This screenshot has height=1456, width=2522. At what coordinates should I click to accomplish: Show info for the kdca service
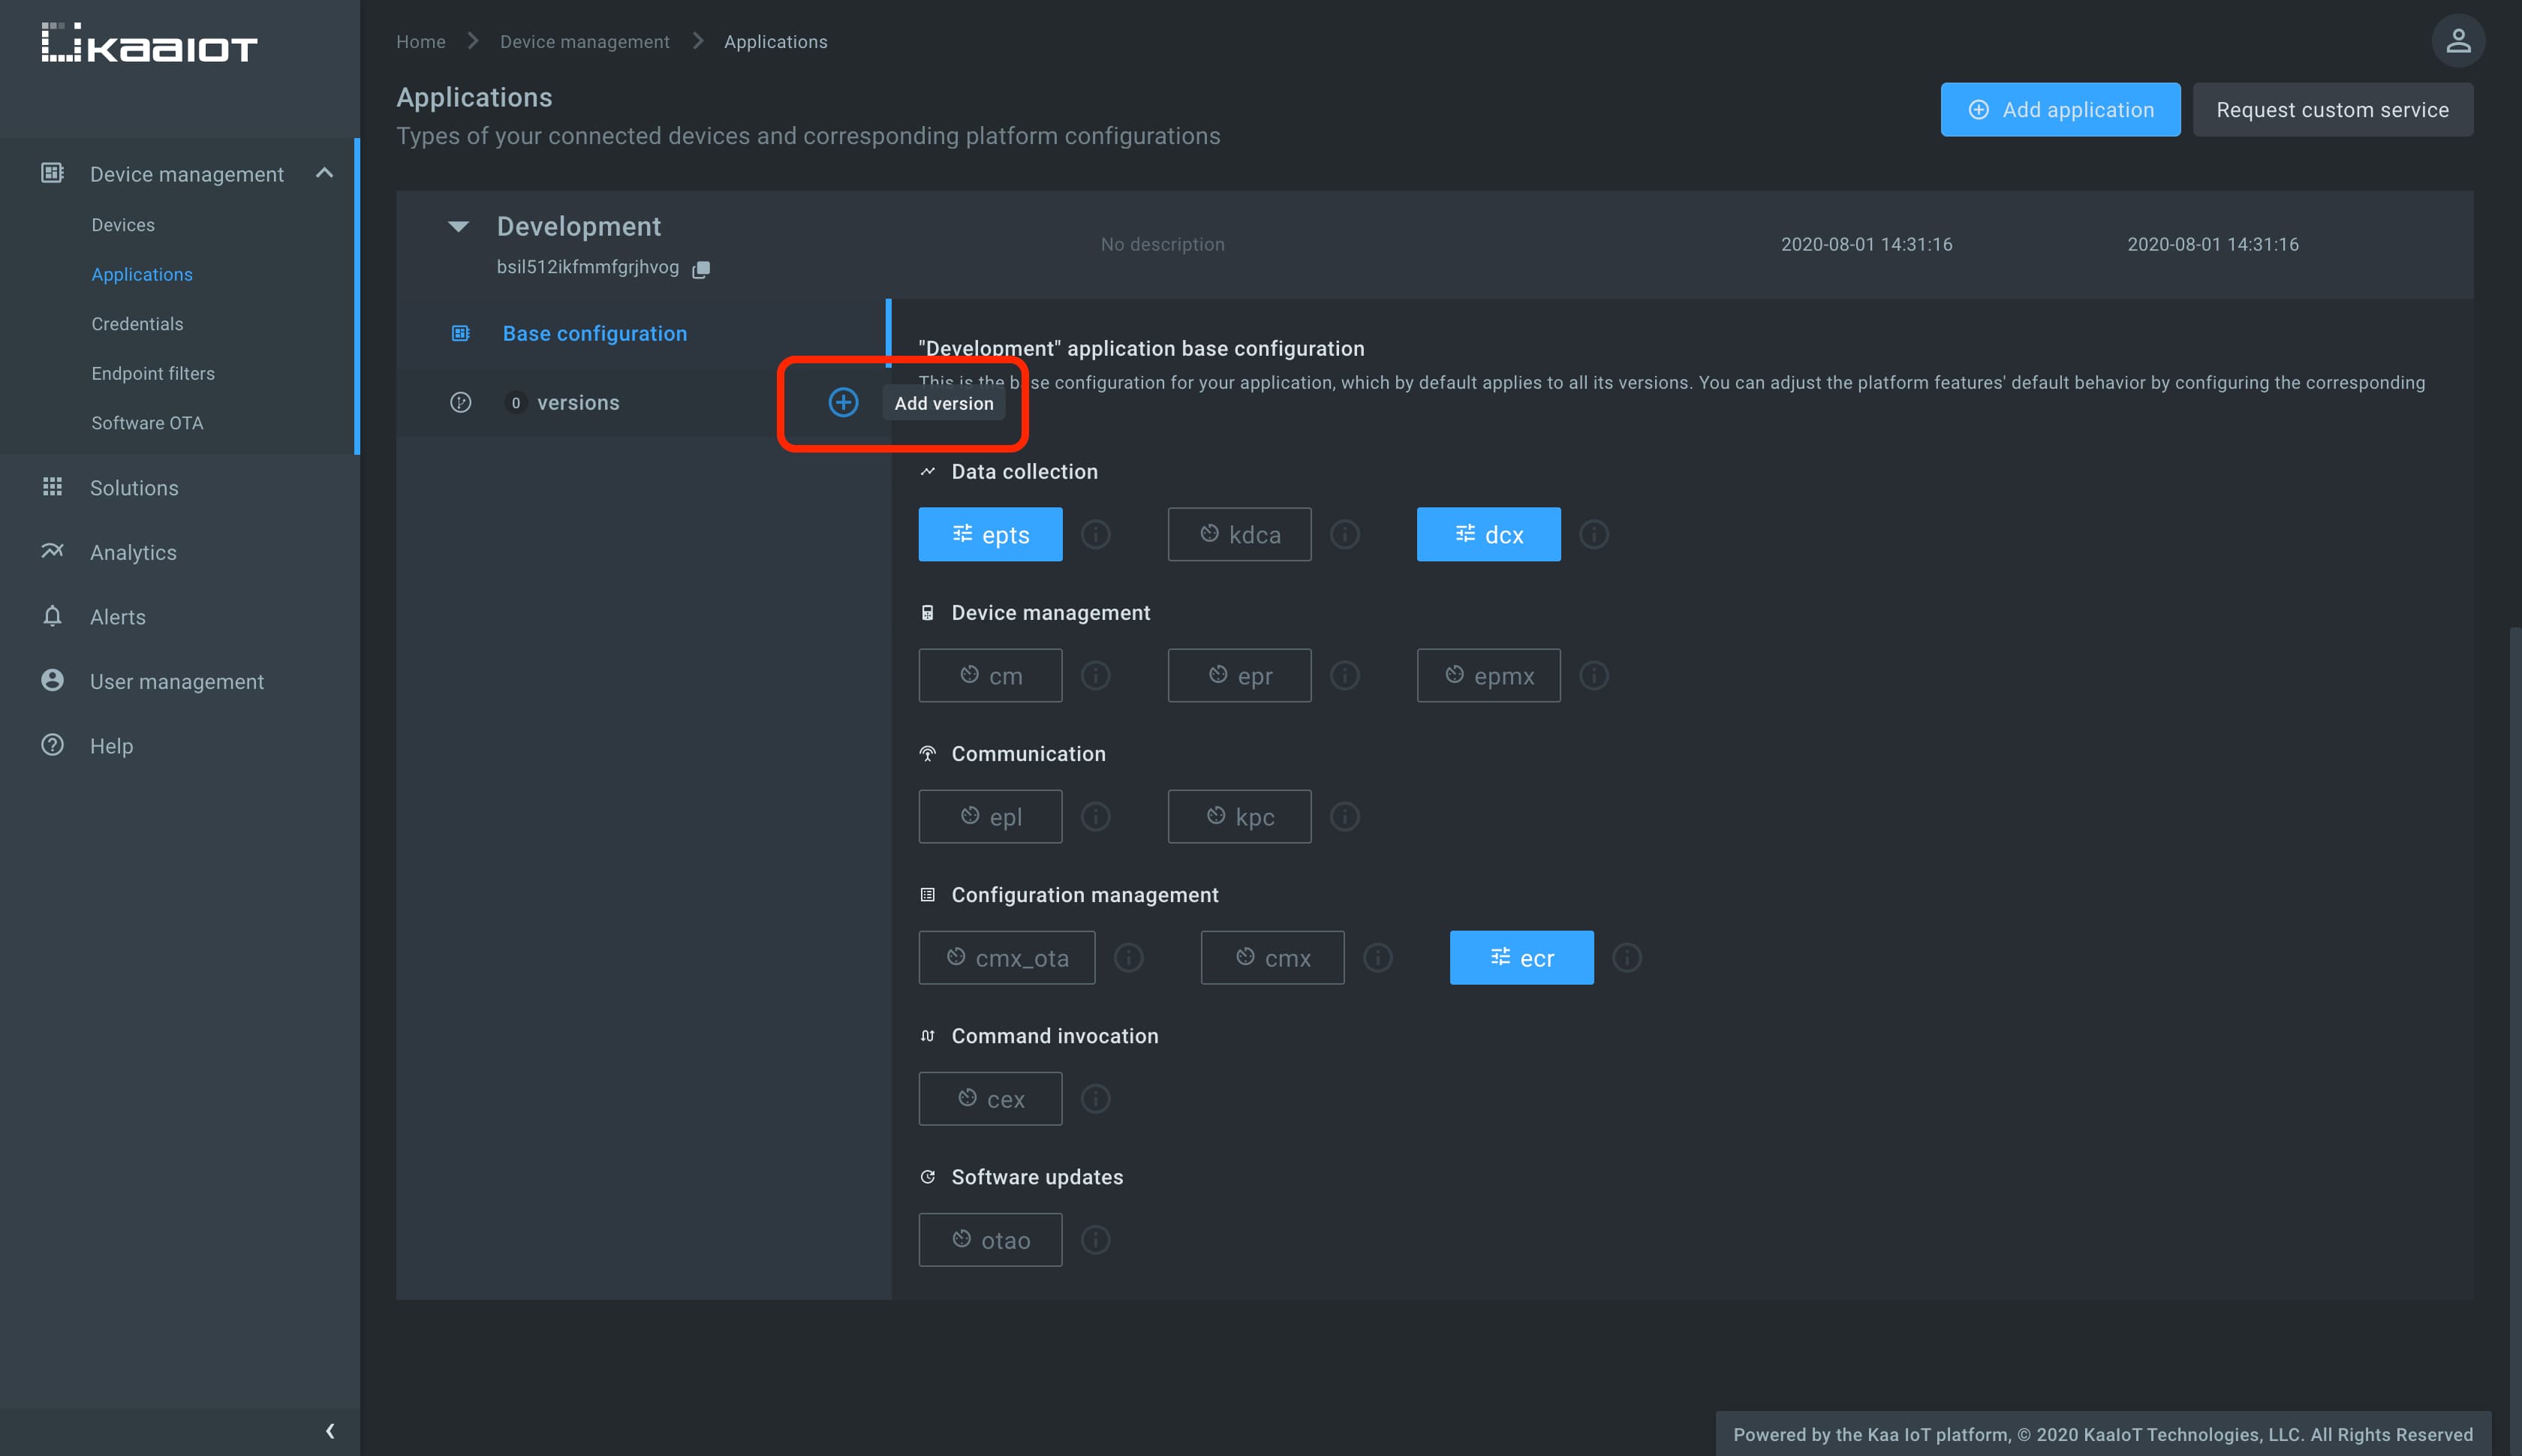tap(1345, 534)
